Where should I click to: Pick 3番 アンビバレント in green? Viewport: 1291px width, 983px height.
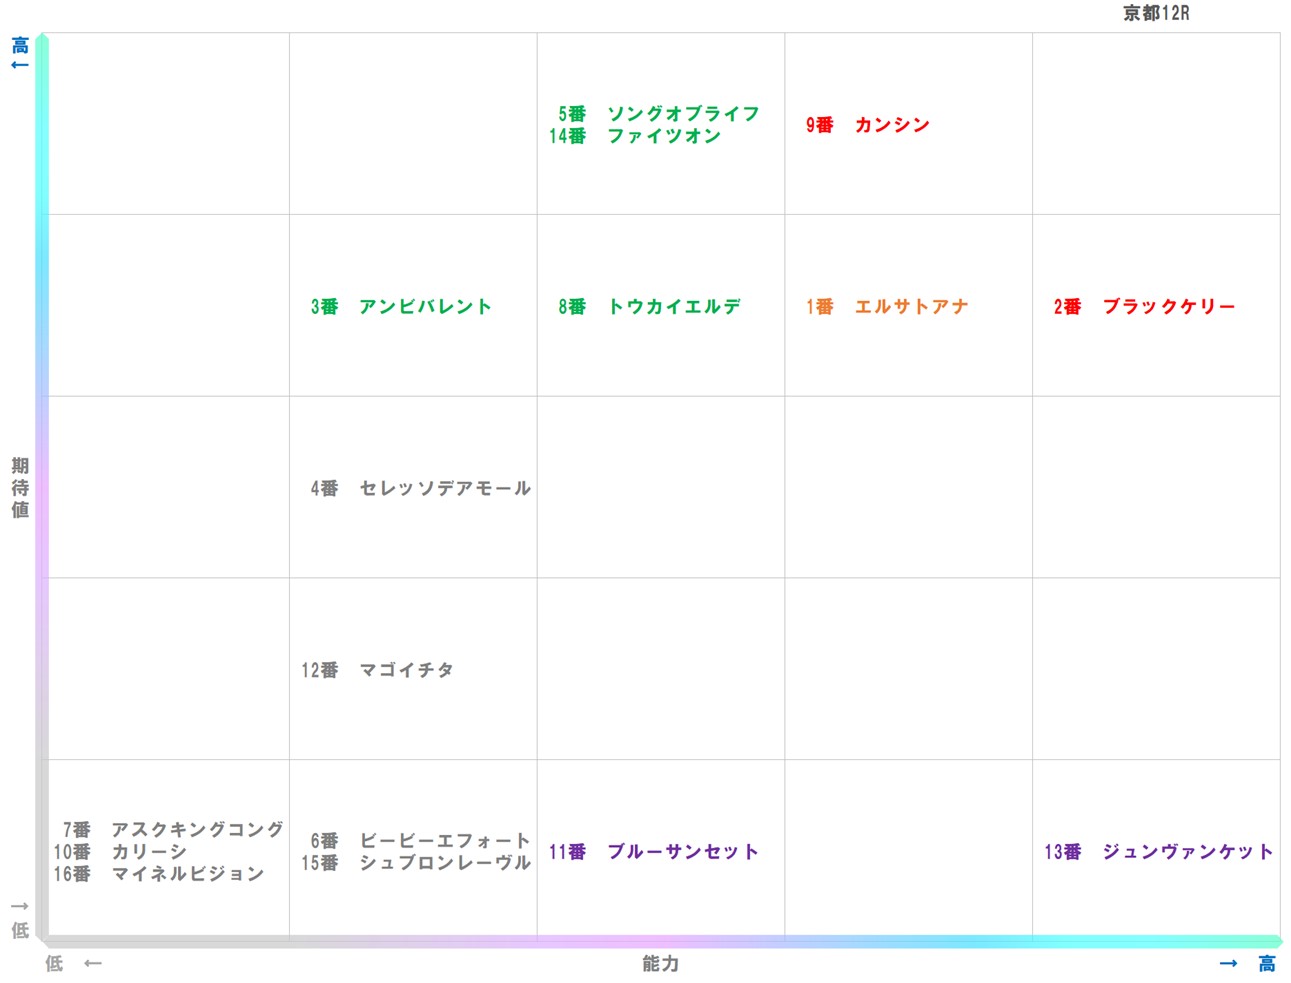tap(401, 307)
